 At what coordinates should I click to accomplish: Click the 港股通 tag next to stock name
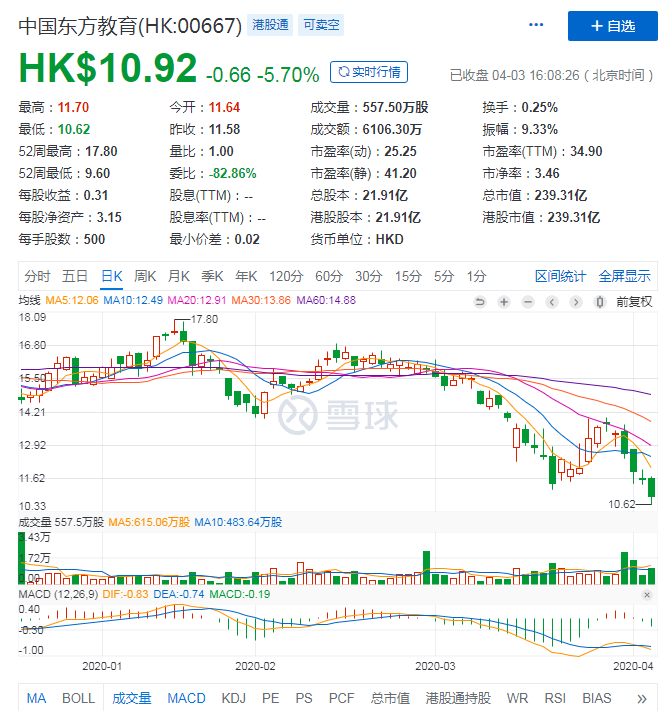267,26
